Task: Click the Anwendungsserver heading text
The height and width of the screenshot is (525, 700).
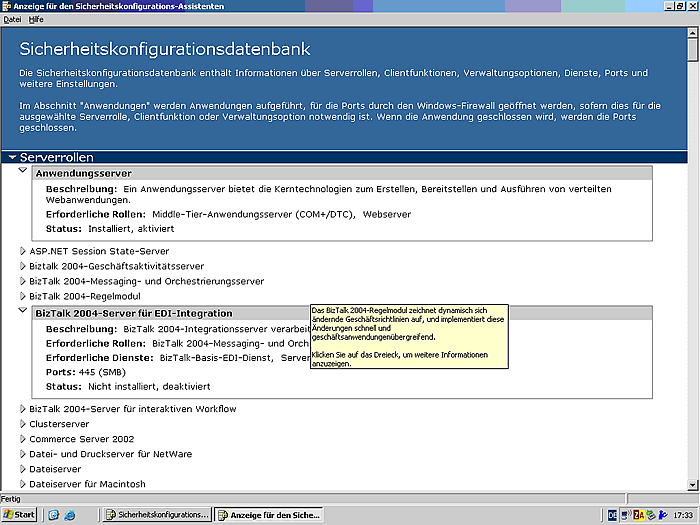Action: (x=83, y=173)
